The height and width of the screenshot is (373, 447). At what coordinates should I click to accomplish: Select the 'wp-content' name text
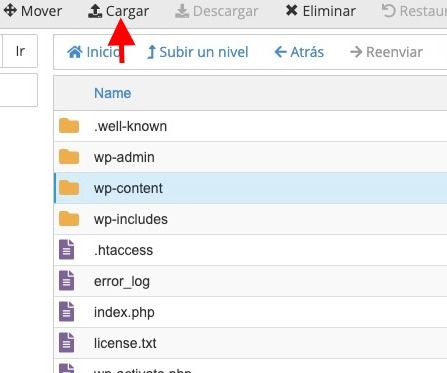pos(128,188)
